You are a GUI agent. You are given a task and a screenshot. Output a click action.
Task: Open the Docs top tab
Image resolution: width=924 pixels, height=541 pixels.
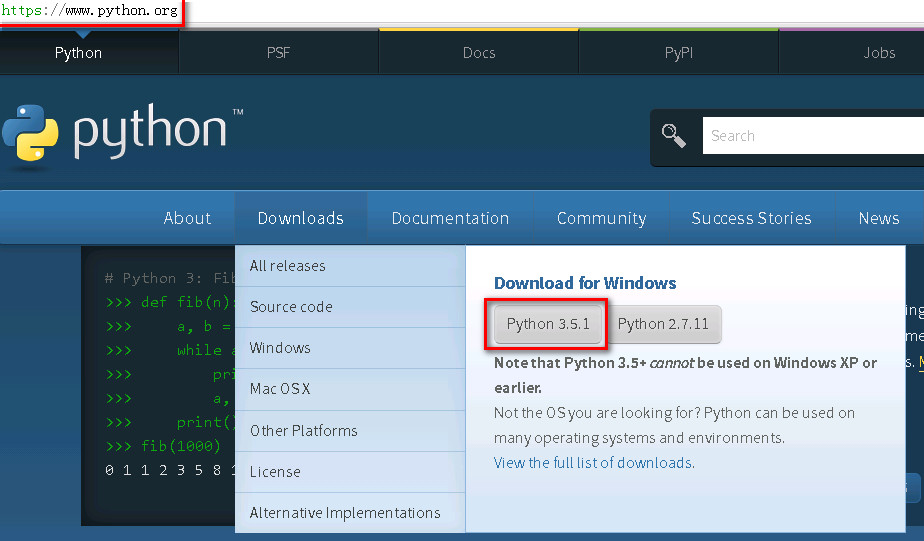479,53
